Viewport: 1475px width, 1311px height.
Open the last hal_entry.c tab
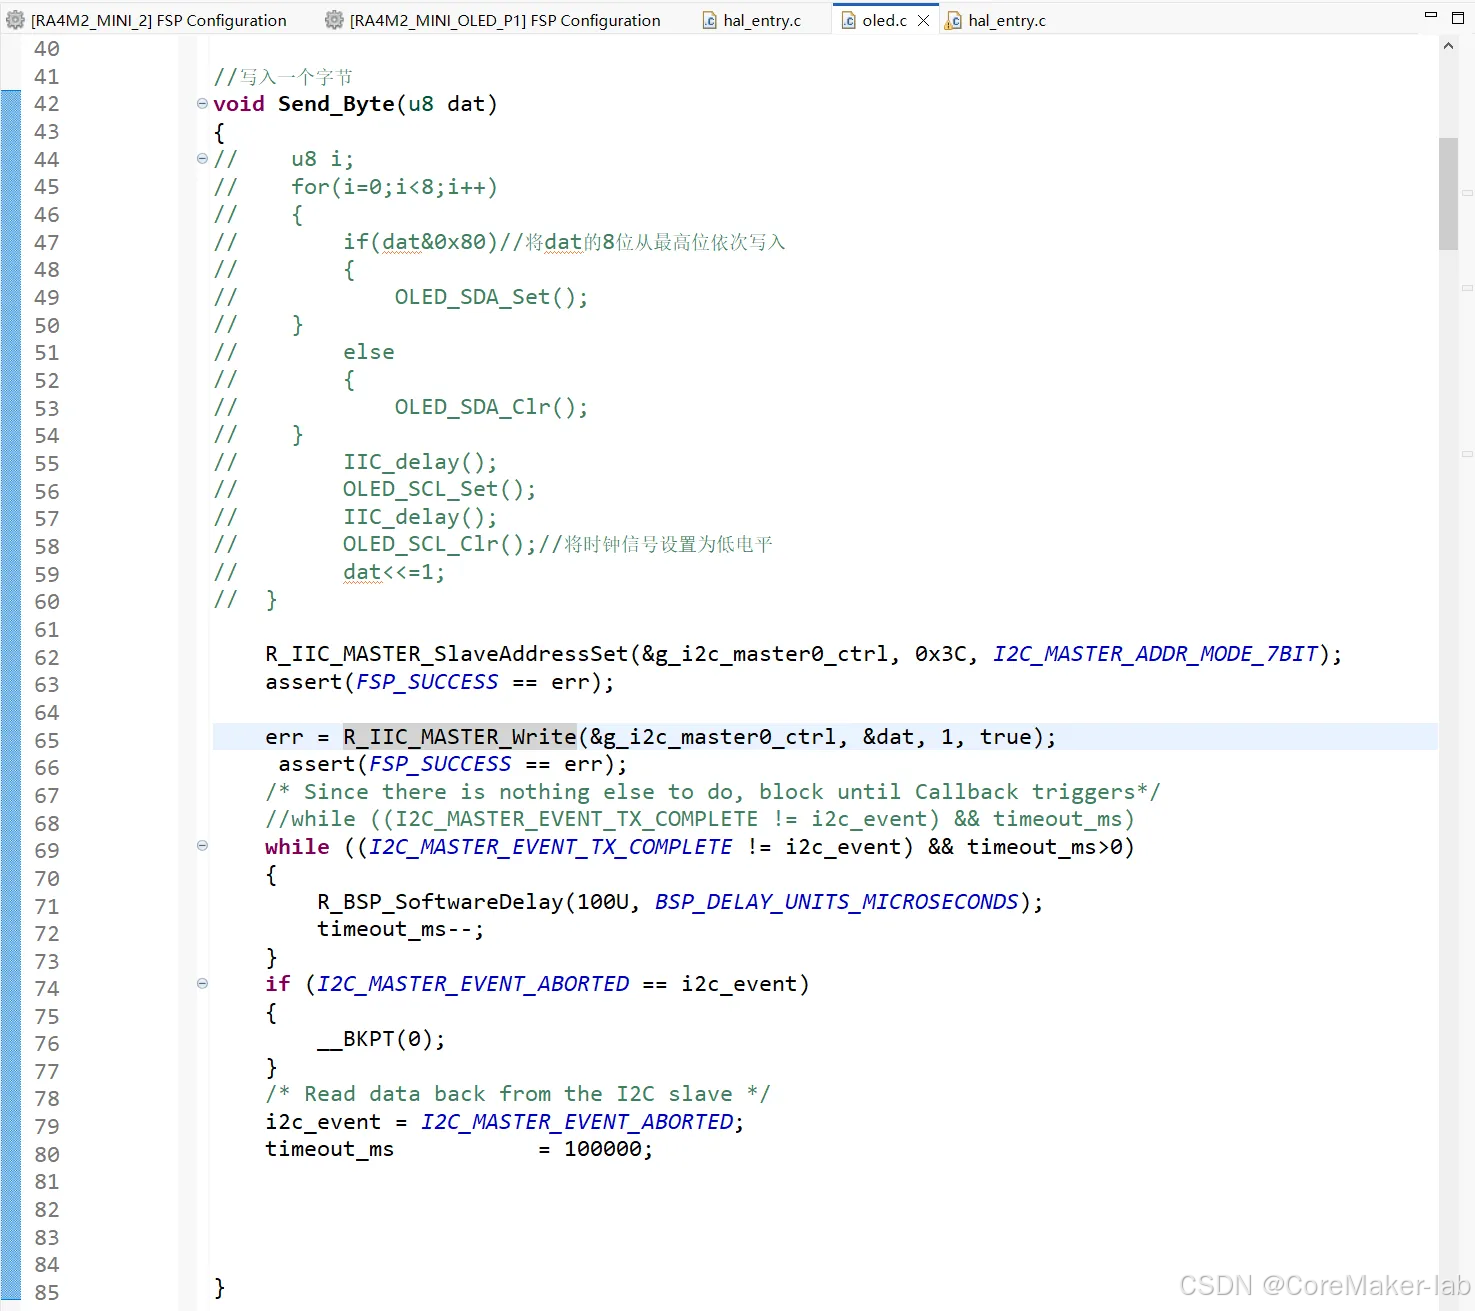pos(997,20)
